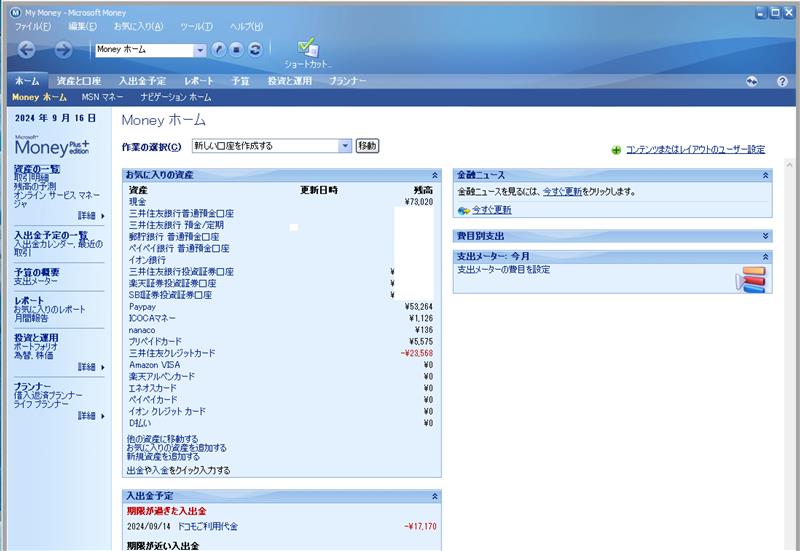Click the 移動 button
The height and width of the screenshot is (551, 800).
pos(367,146)
